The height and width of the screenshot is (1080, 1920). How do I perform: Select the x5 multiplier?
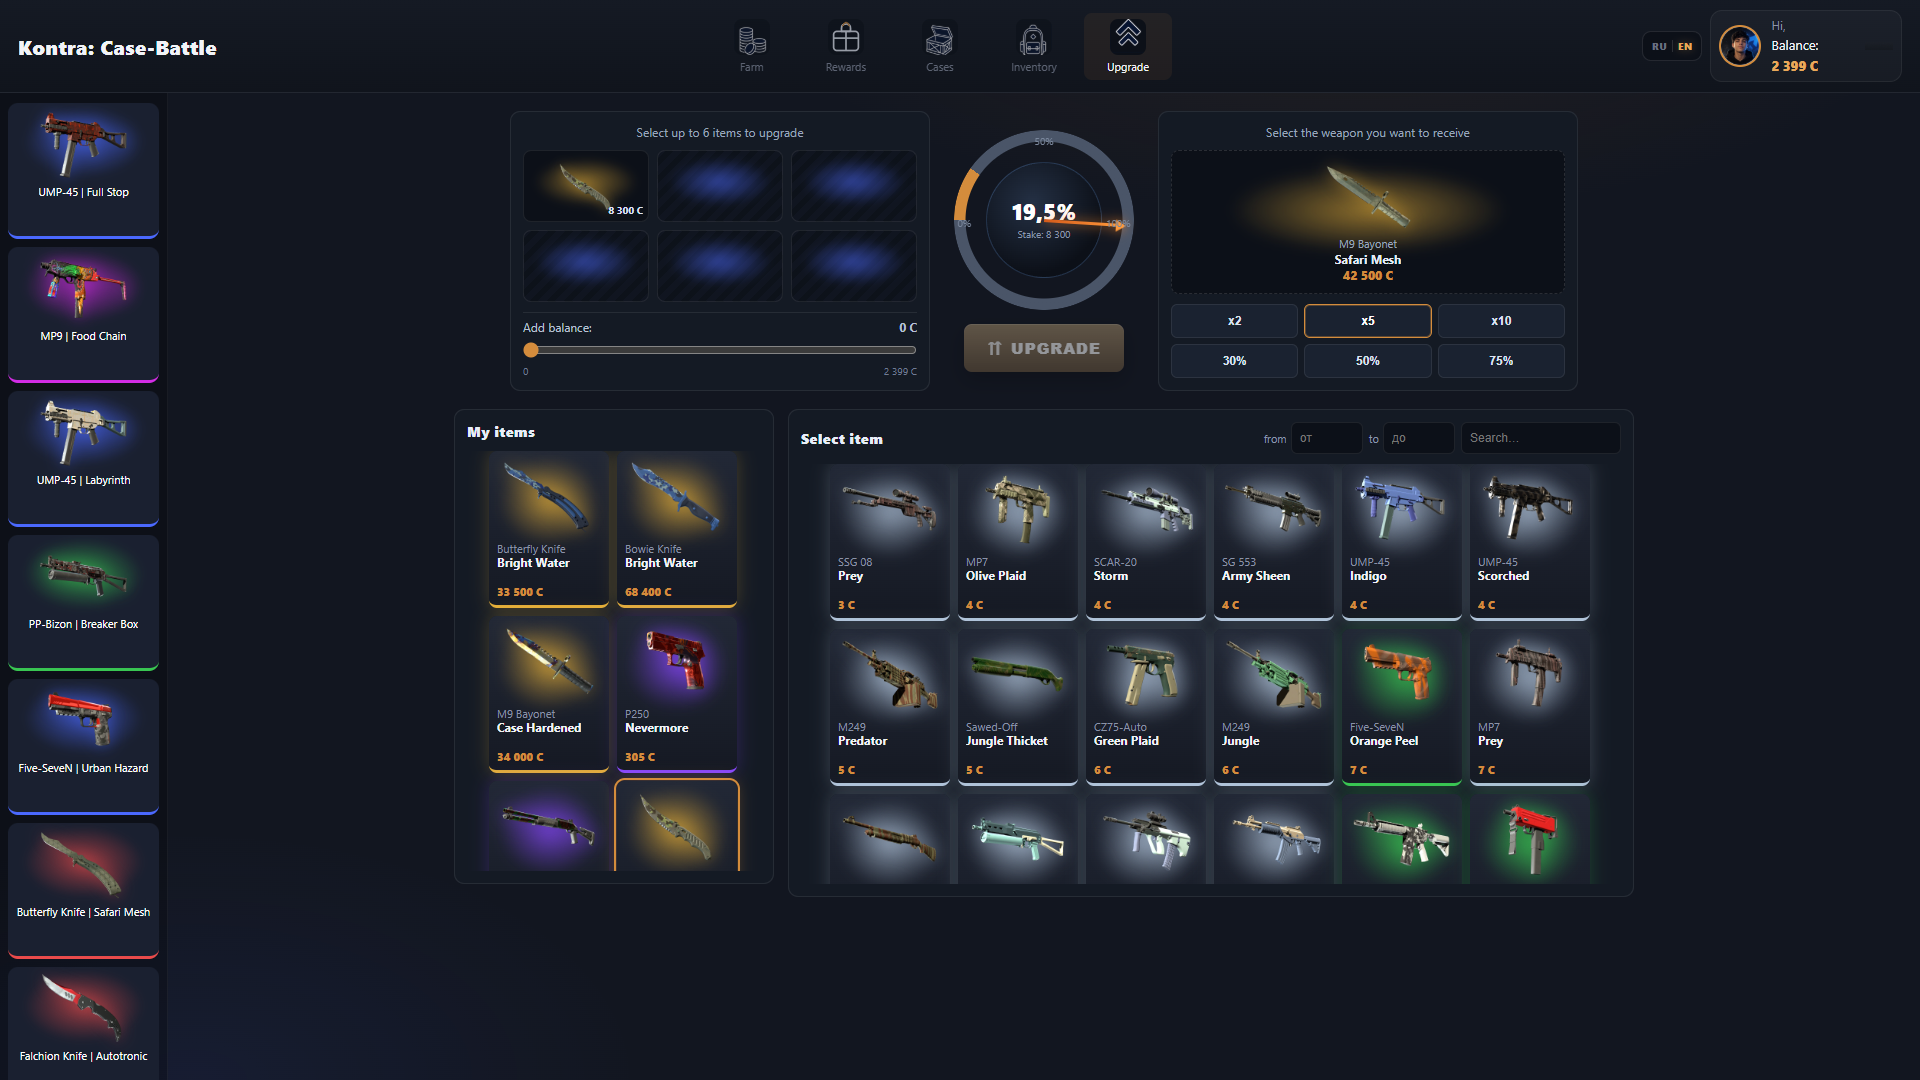click(1368, 321)
